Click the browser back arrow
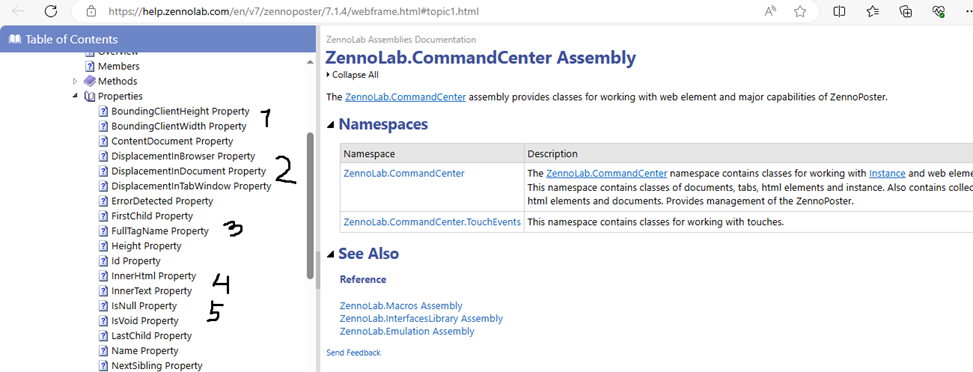The image size is (973, 372). (x=19, y=11)
